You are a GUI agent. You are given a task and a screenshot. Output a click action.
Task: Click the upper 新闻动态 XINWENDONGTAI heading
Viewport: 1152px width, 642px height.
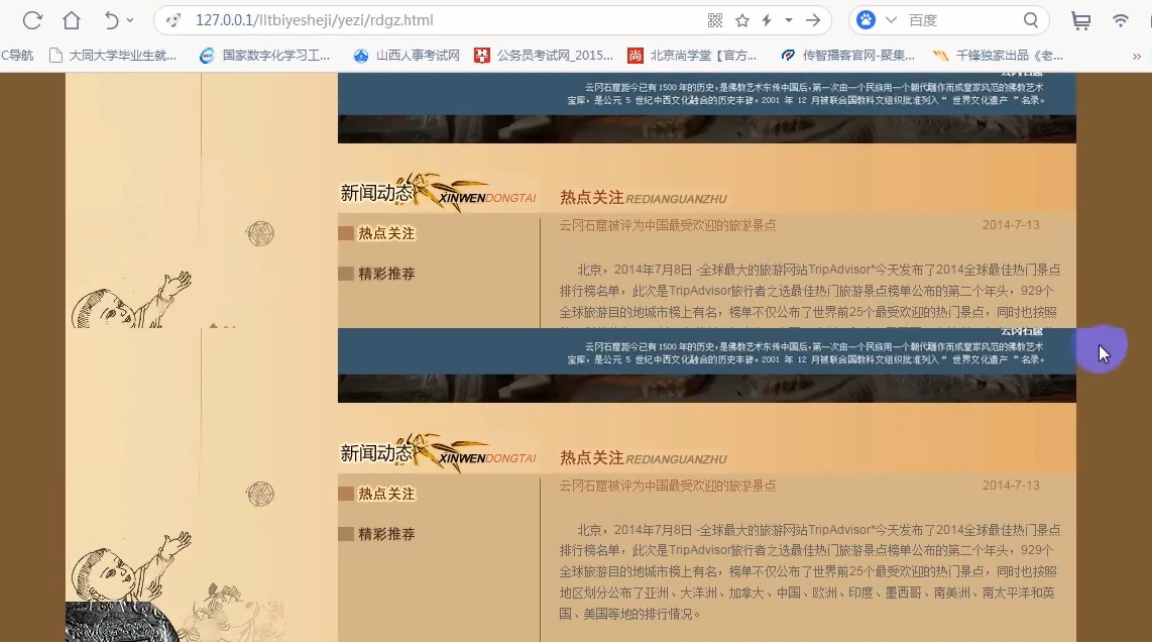point(438,193)
